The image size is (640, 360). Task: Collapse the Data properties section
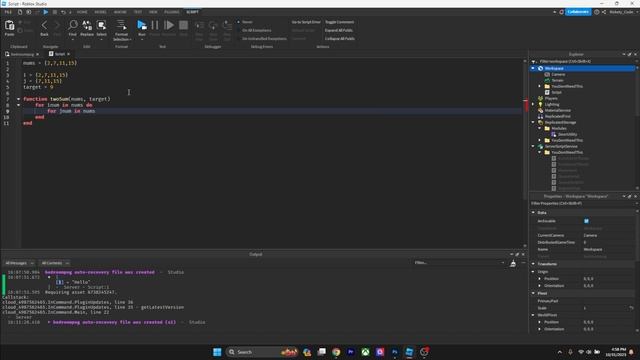(x=533, y=212)
